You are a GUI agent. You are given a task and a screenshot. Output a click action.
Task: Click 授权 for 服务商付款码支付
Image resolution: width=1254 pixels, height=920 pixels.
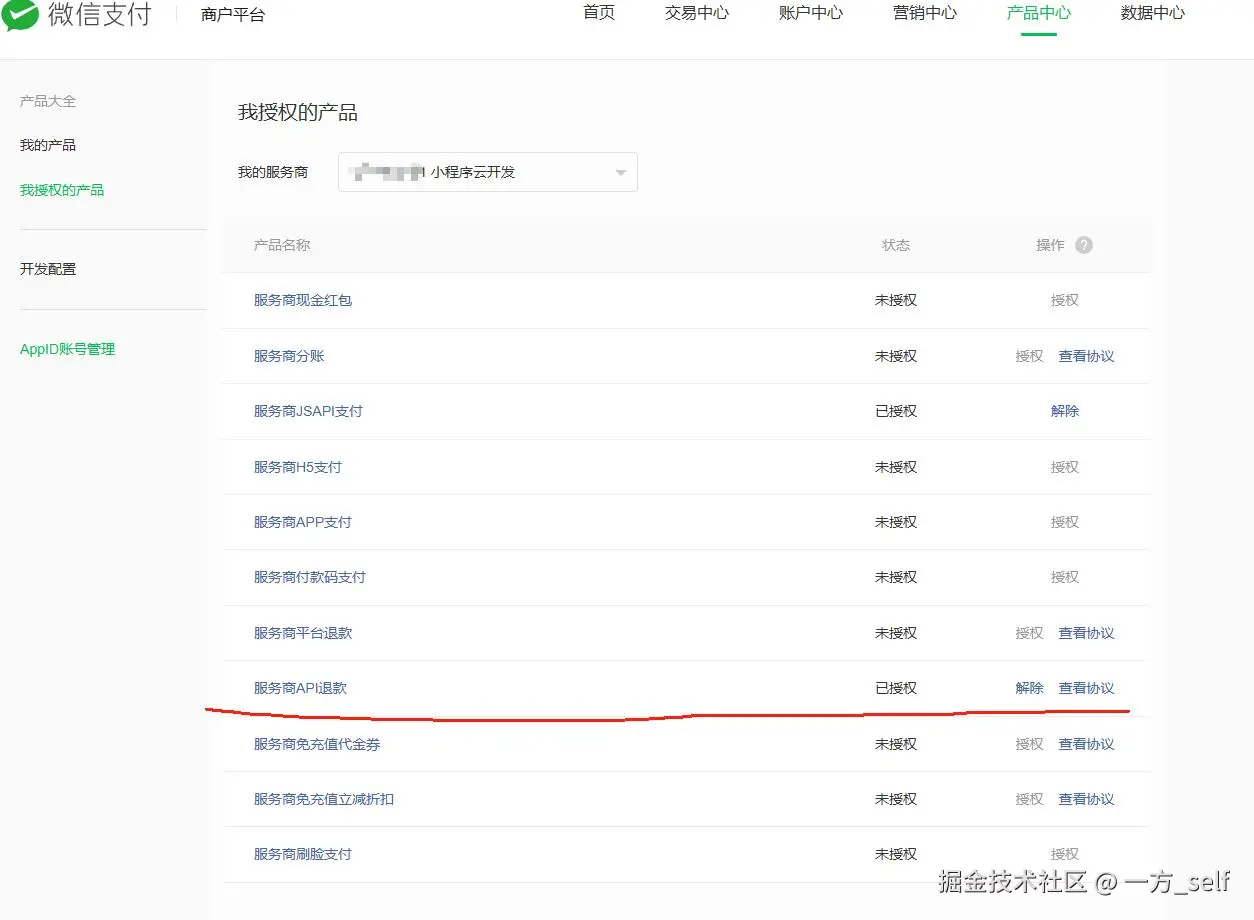point(1065,577)
